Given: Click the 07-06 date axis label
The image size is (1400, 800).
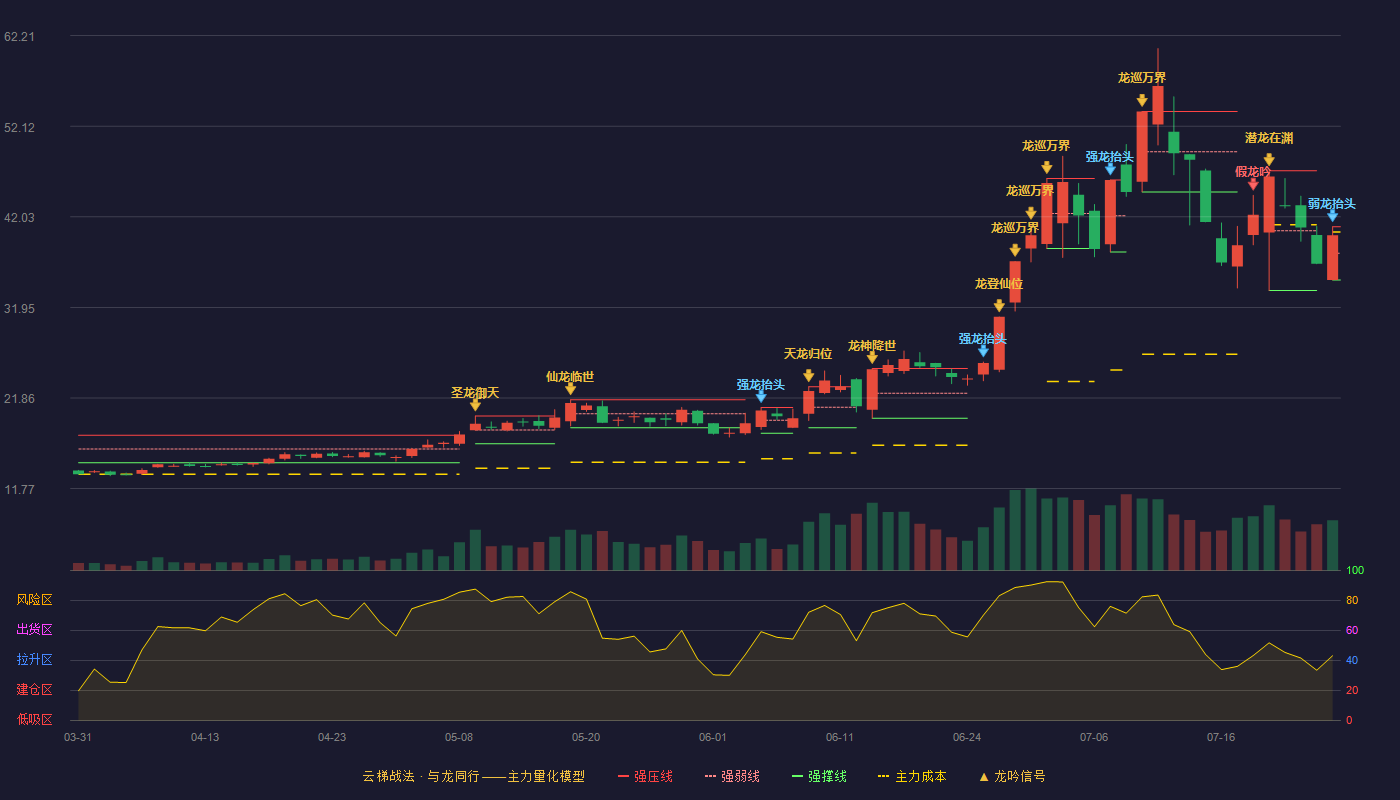Looking at the screenshot, I should [x=1094, y=737].
